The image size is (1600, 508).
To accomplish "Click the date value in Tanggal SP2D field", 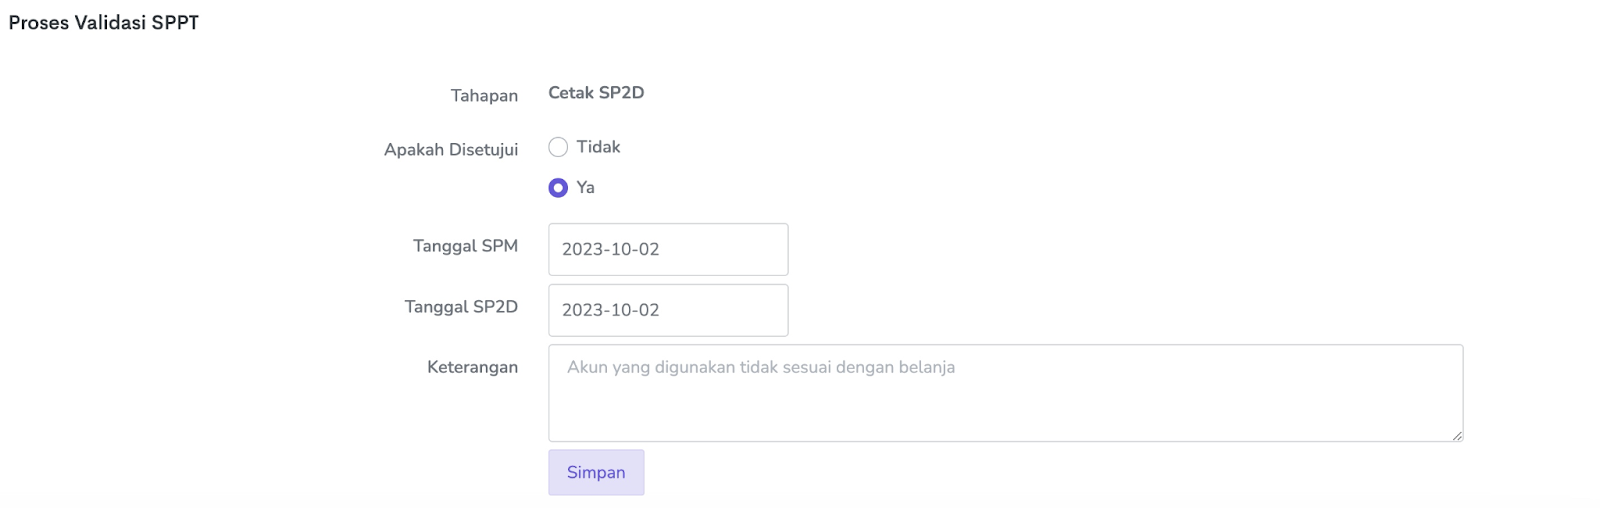I will tap(610, 310).
